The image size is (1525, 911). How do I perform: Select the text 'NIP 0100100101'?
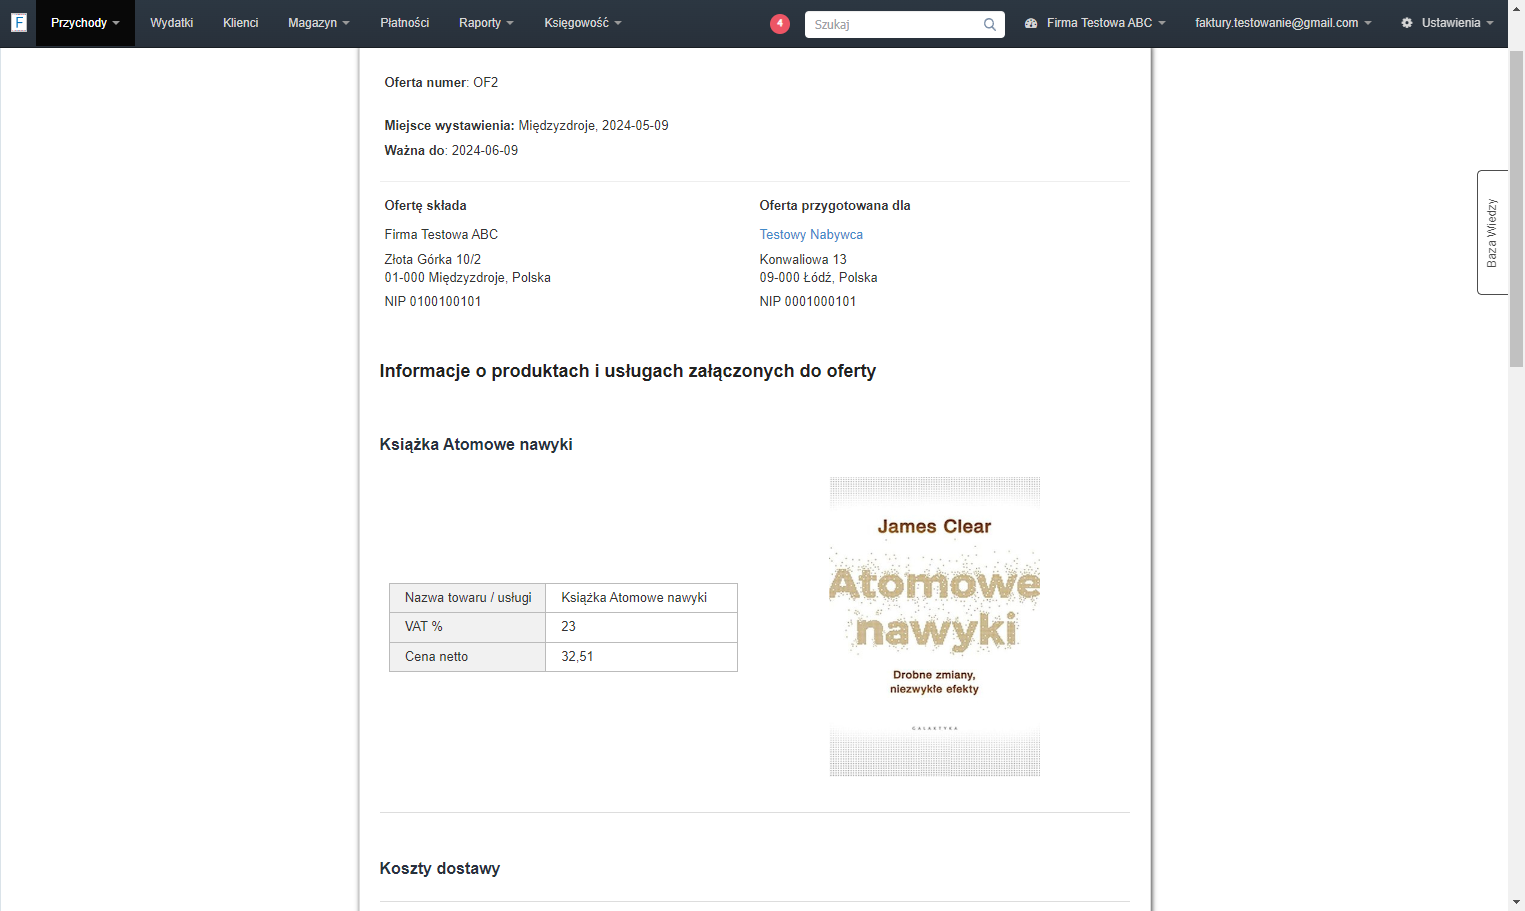[433, 302]
